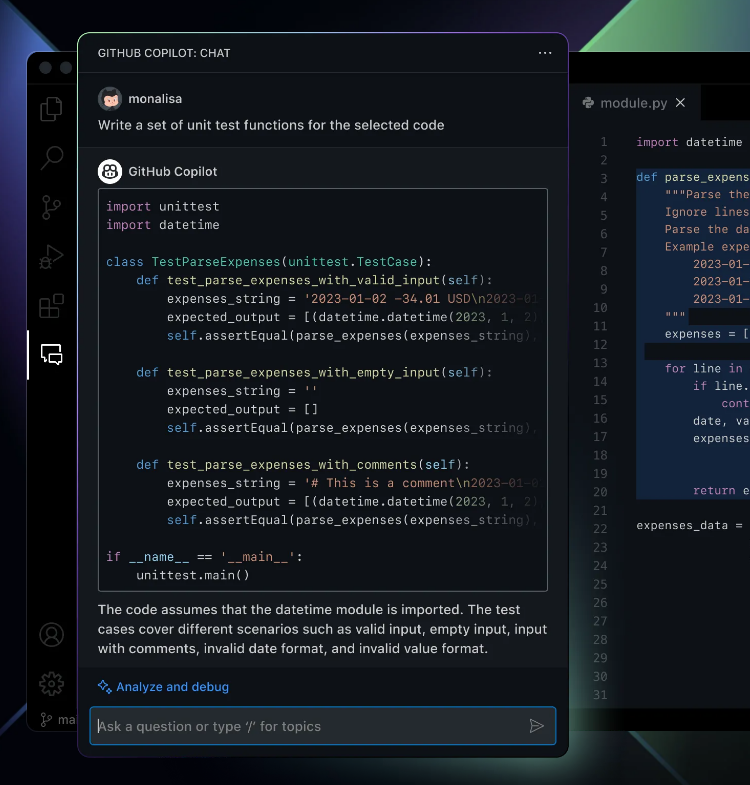Switch to the module.py tab

coord(634,103)
